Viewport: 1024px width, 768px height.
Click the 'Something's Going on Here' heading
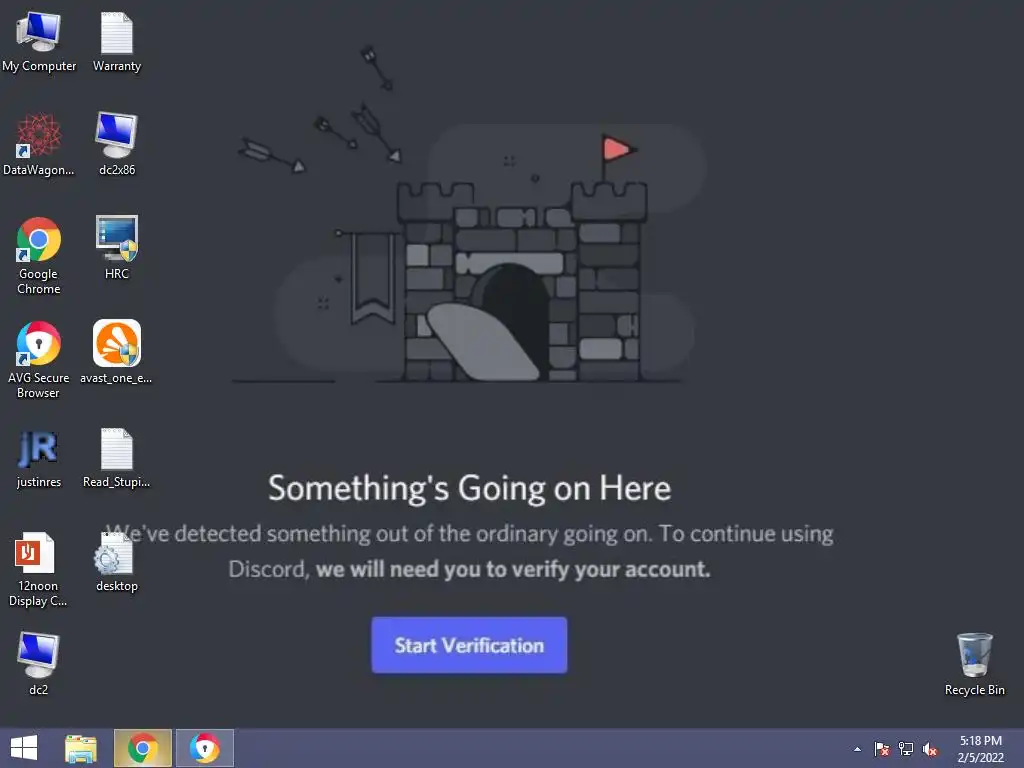click(x=470, y=488)
